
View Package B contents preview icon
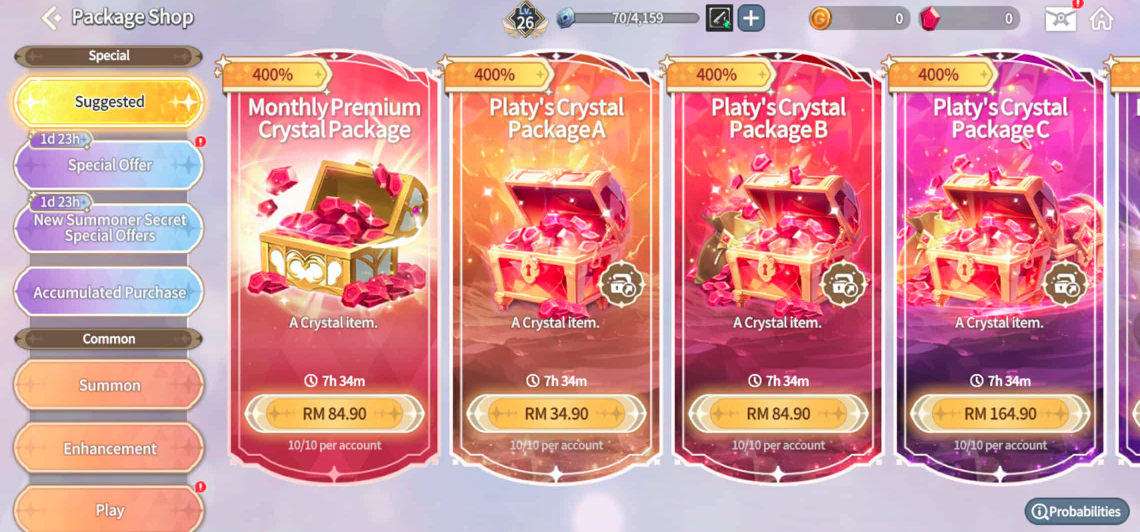(x=844, y=283)
